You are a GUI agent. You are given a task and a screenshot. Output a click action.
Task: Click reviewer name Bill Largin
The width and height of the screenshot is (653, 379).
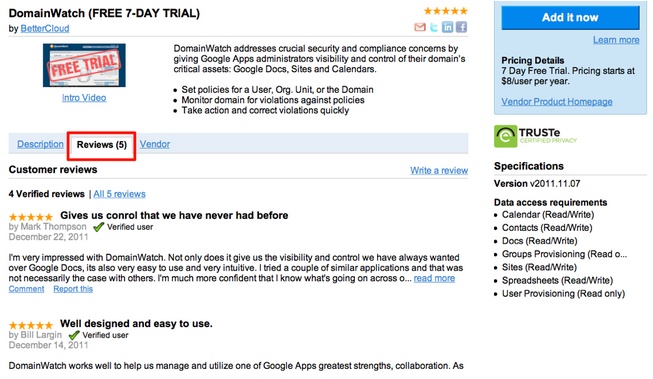41,335
